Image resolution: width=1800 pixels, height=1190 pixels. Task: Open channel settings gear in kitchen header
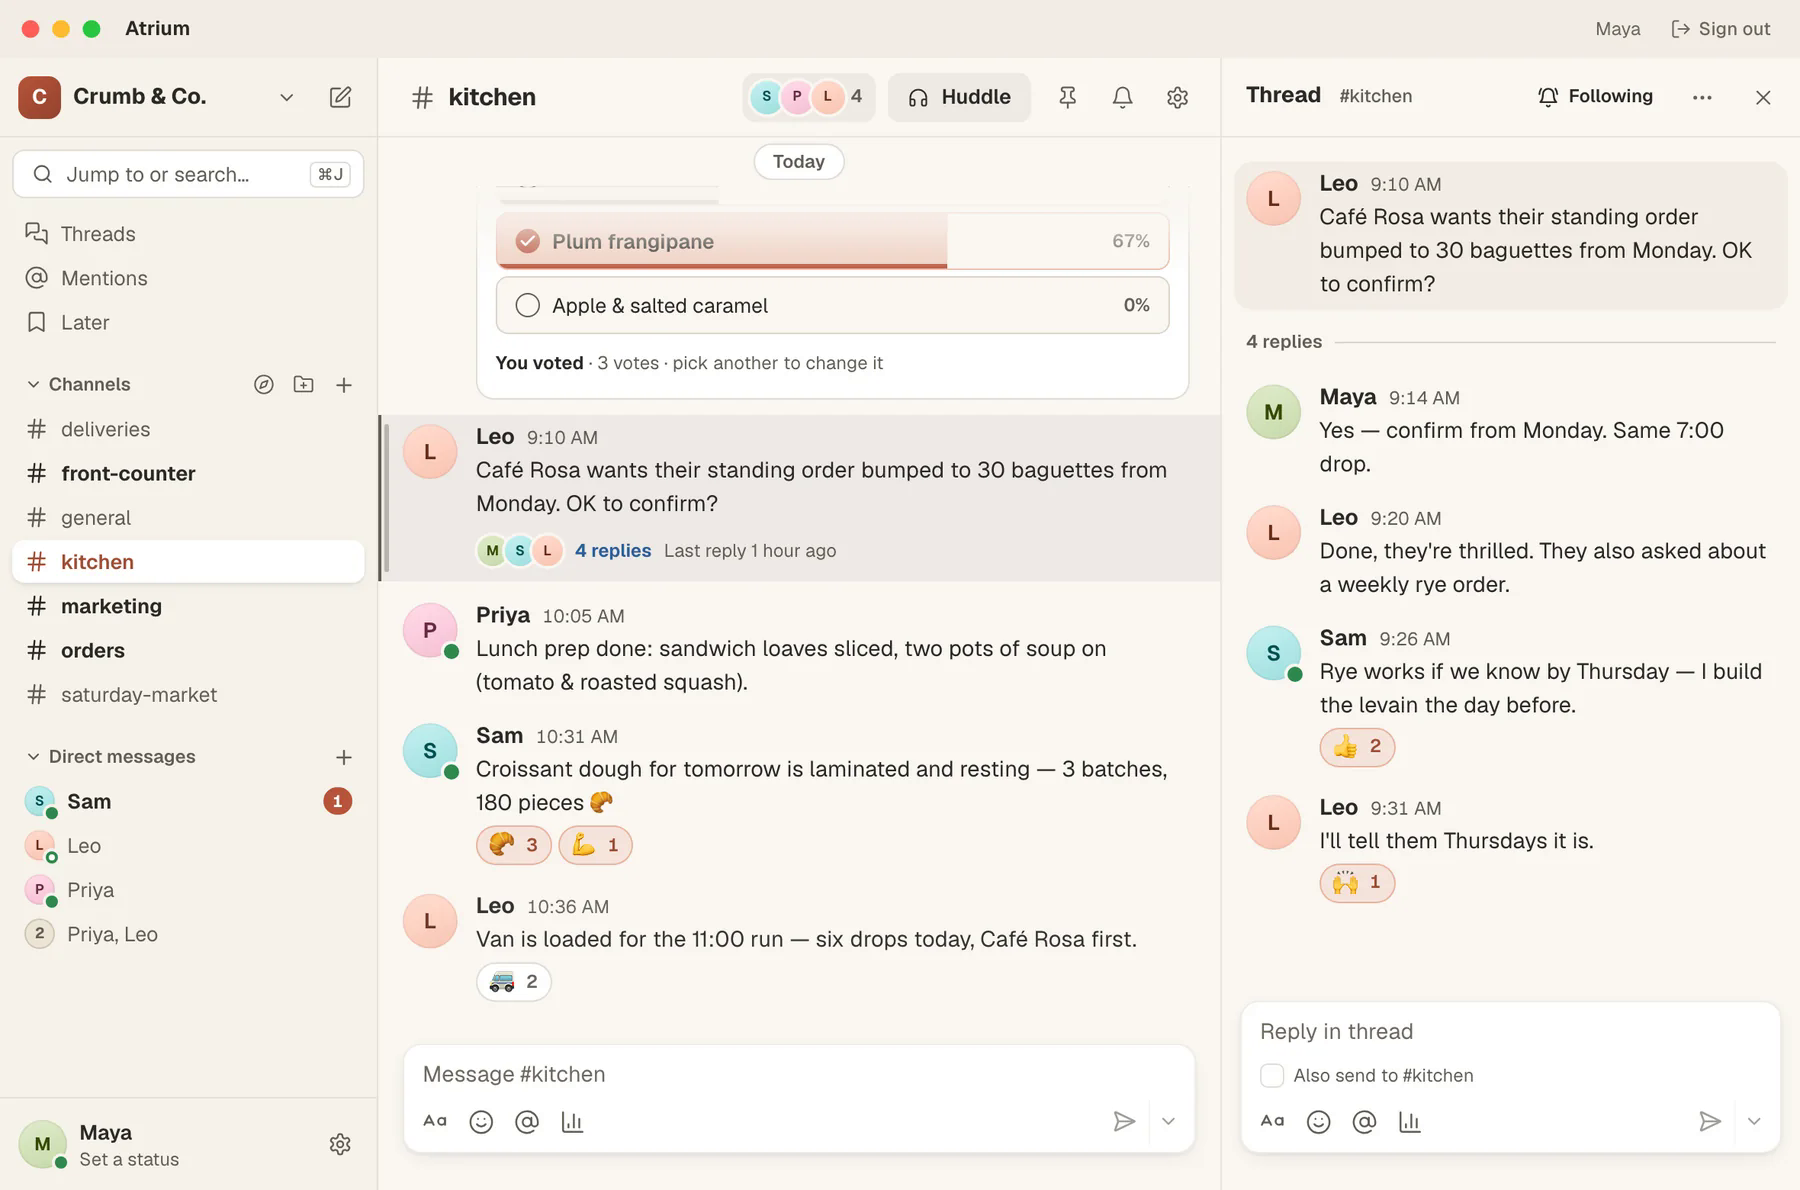(1177, 97)
